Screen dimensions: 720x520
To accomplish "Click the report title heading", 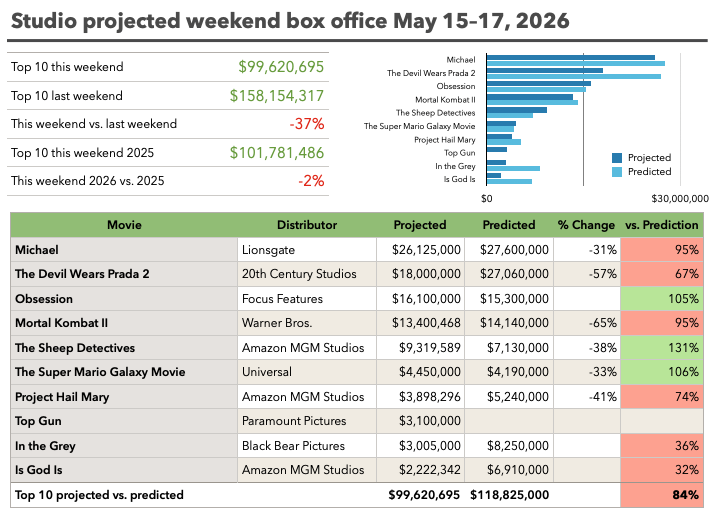I will tap(290, 21).
